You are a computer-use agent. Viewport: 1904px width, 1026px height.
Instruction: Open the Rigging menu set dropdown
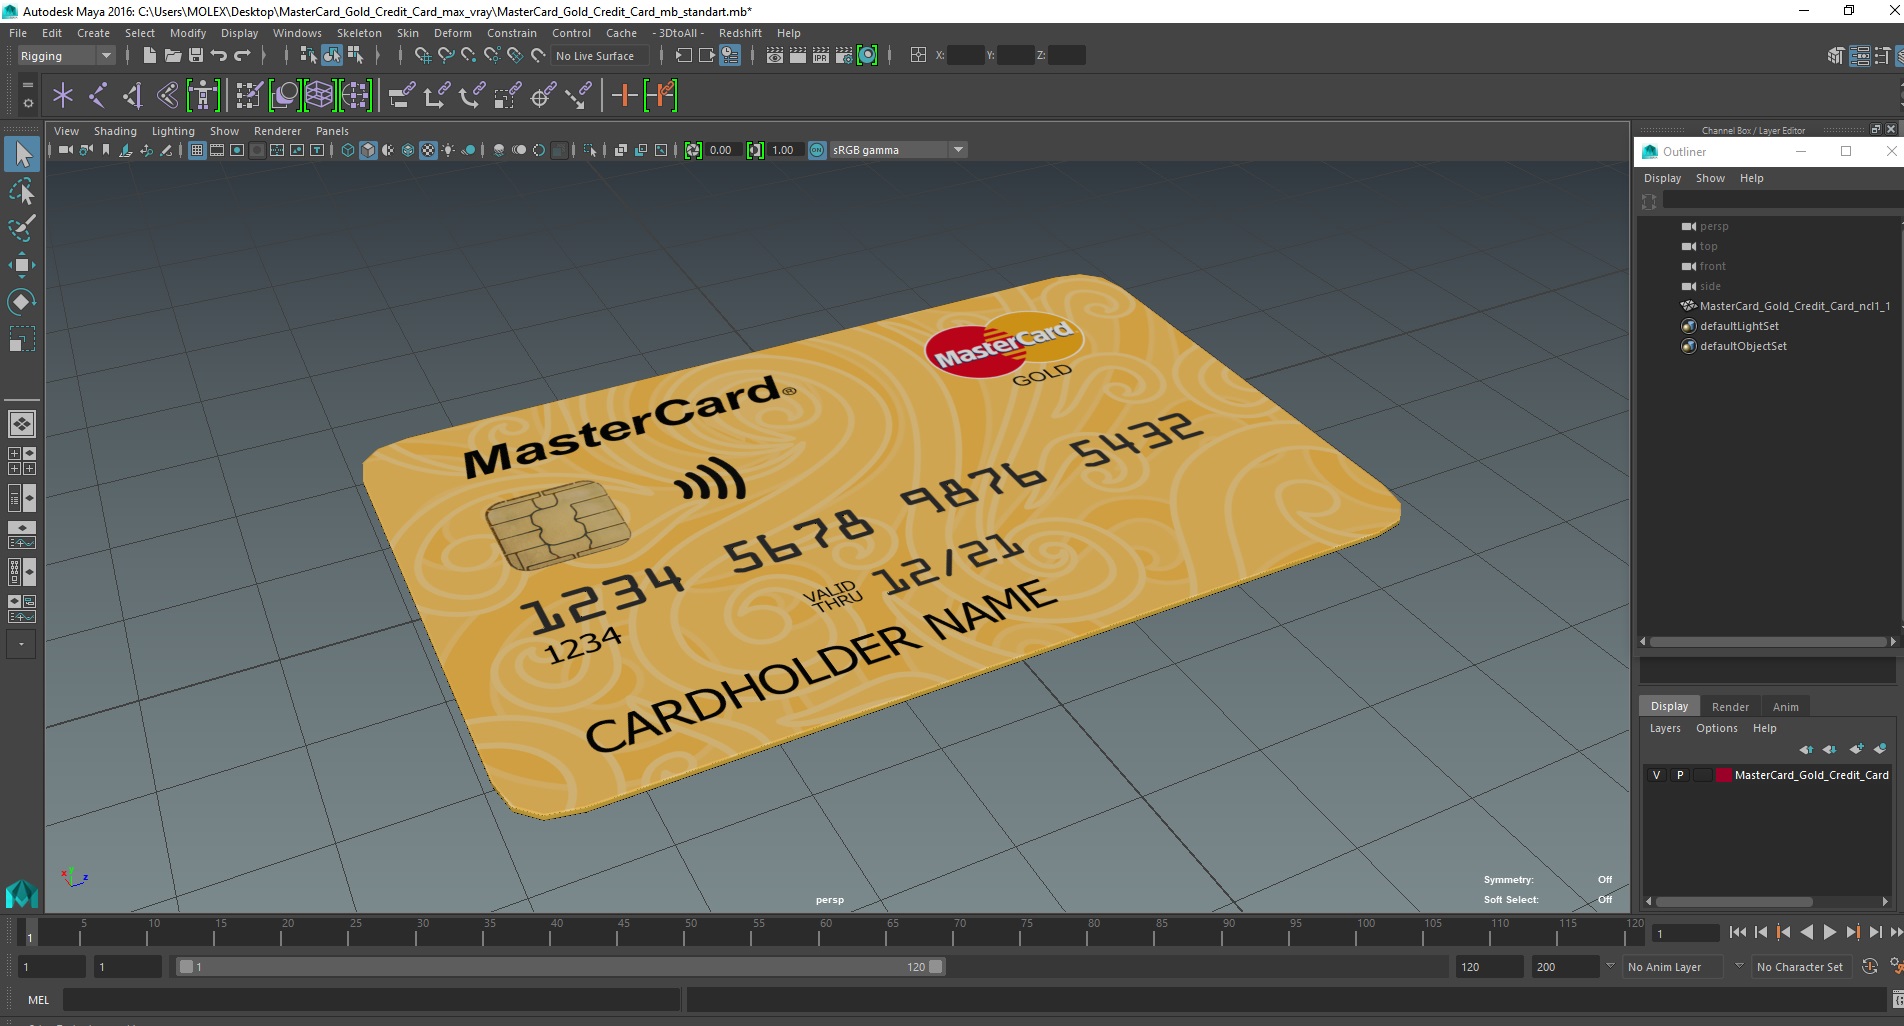[x=66, y=56]
